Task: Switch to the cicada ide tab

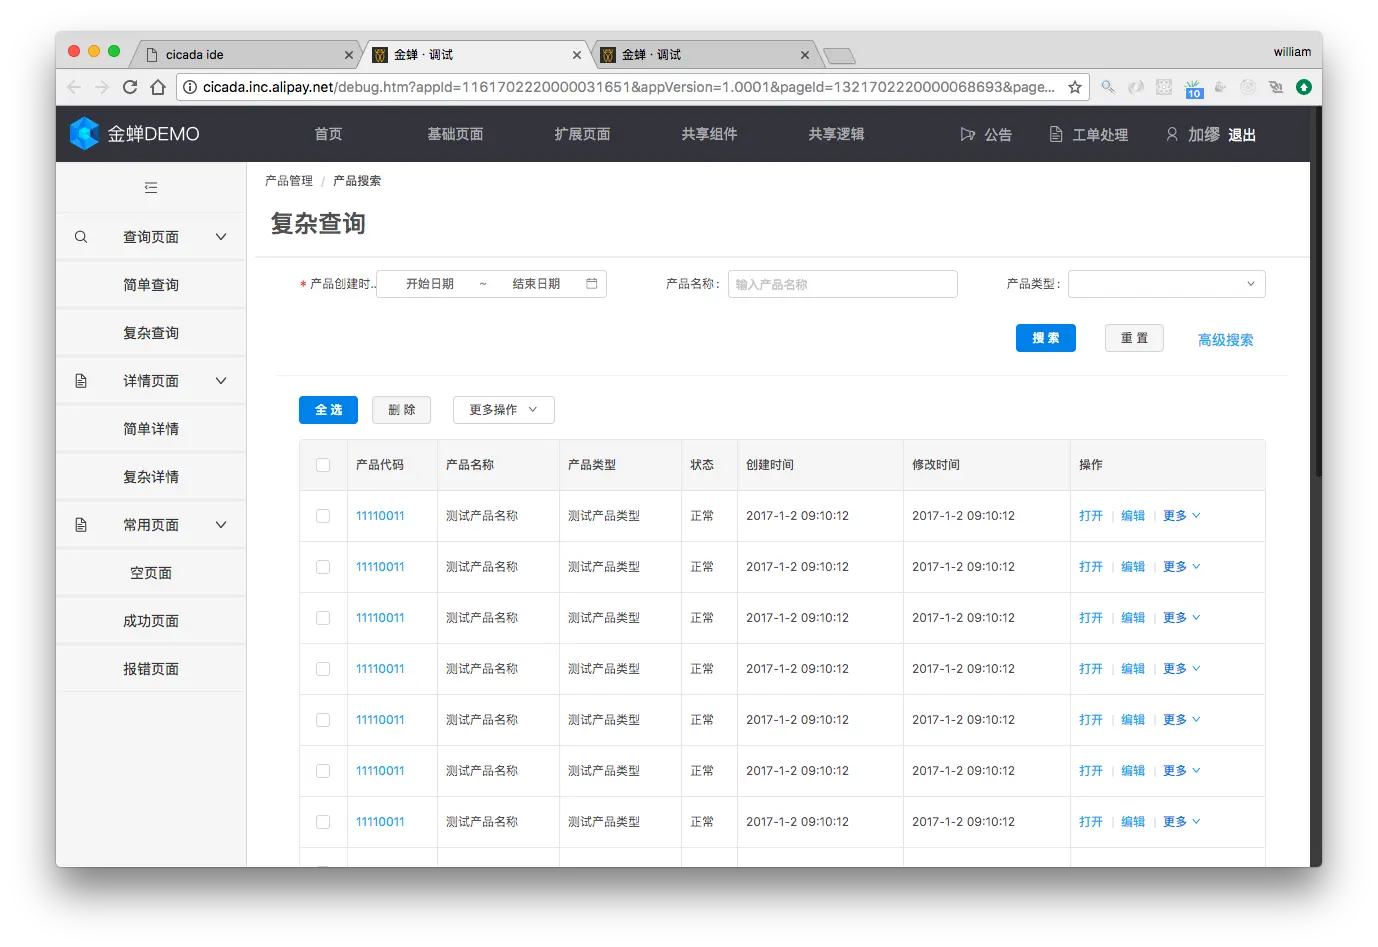Action: click(244, 55)
